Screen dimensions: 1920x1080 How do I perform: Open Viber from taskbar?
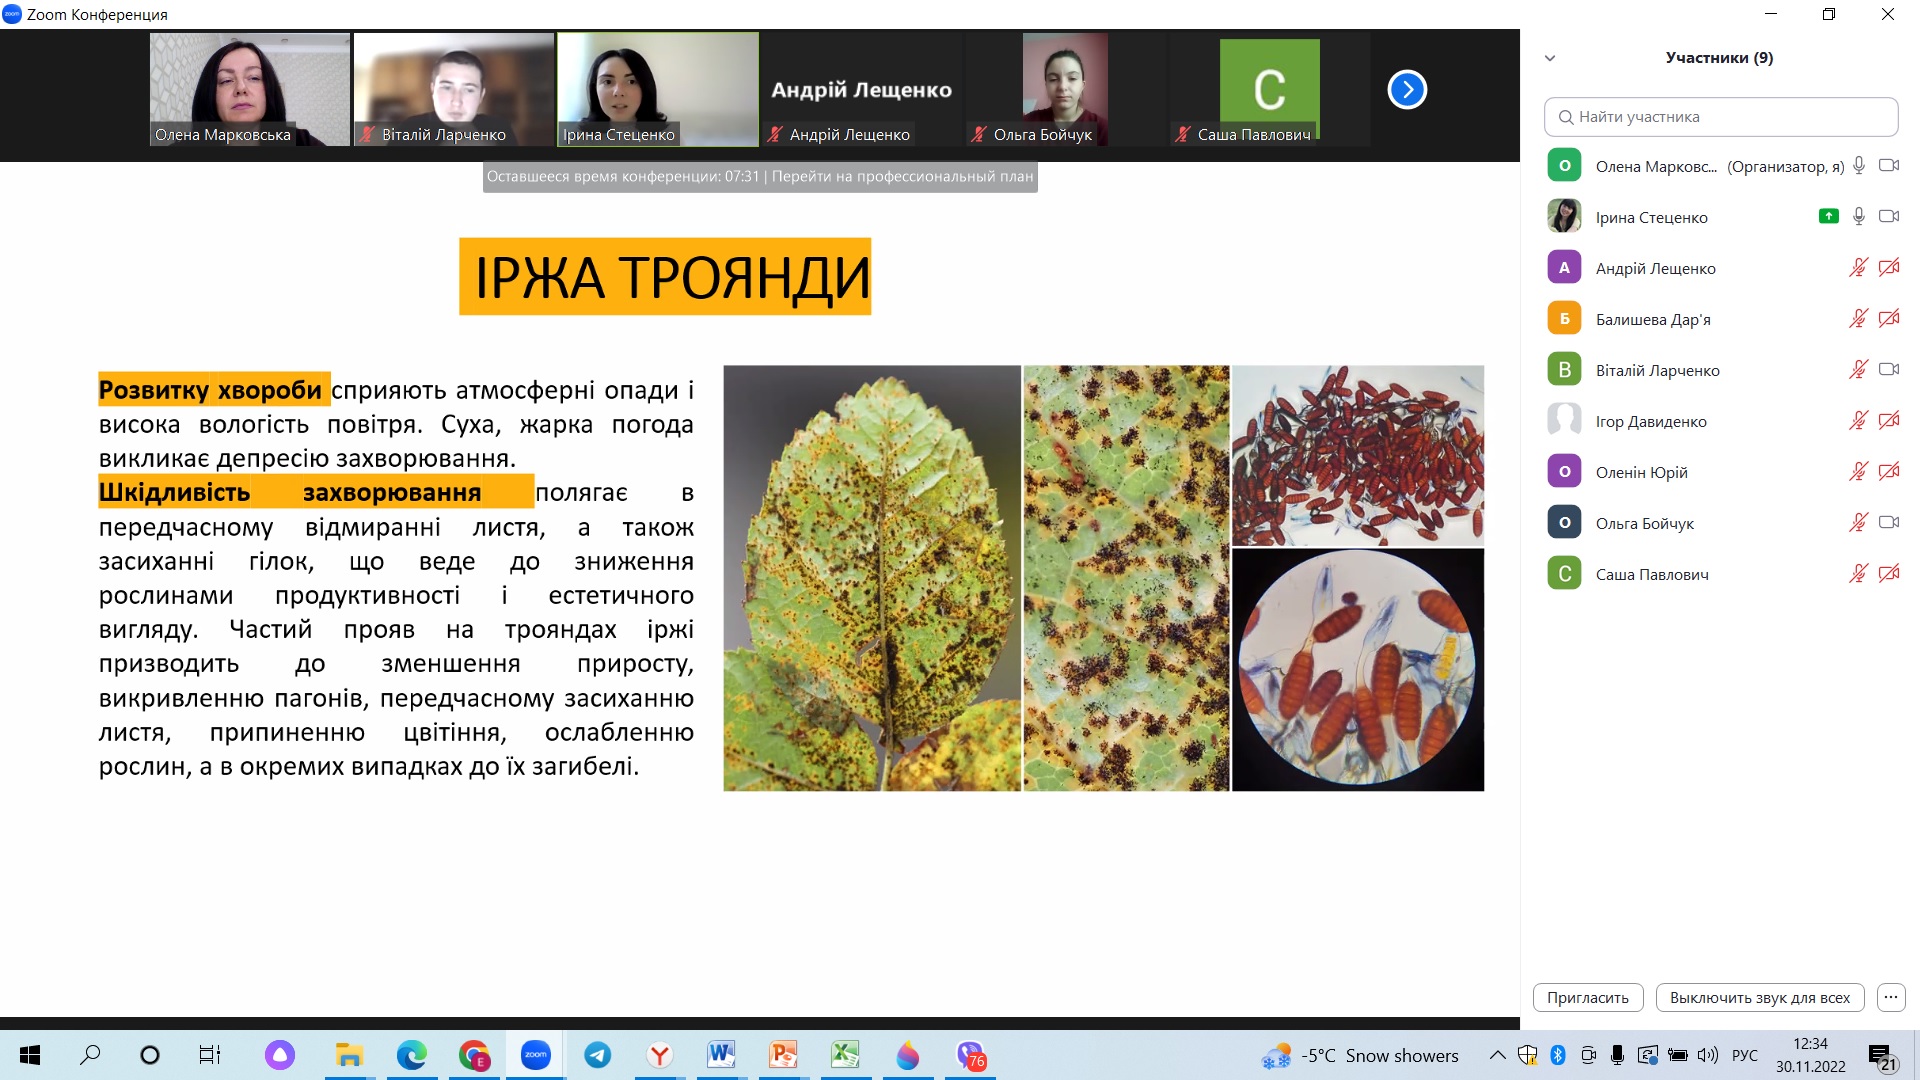(x=970, y=1055)
